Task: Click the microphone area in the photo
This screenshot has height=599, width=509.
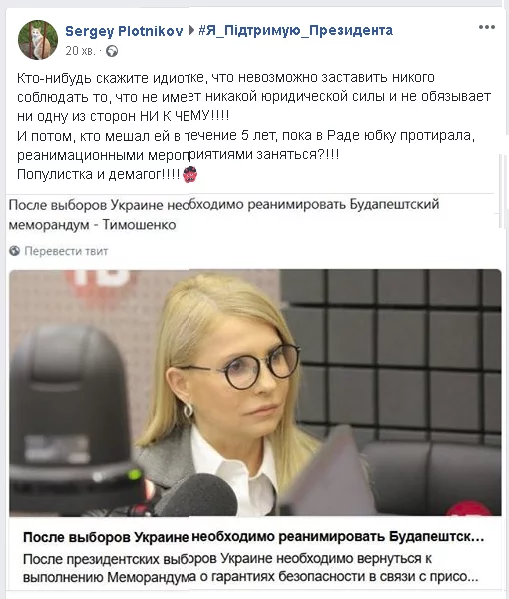Action: click(199, 495)
